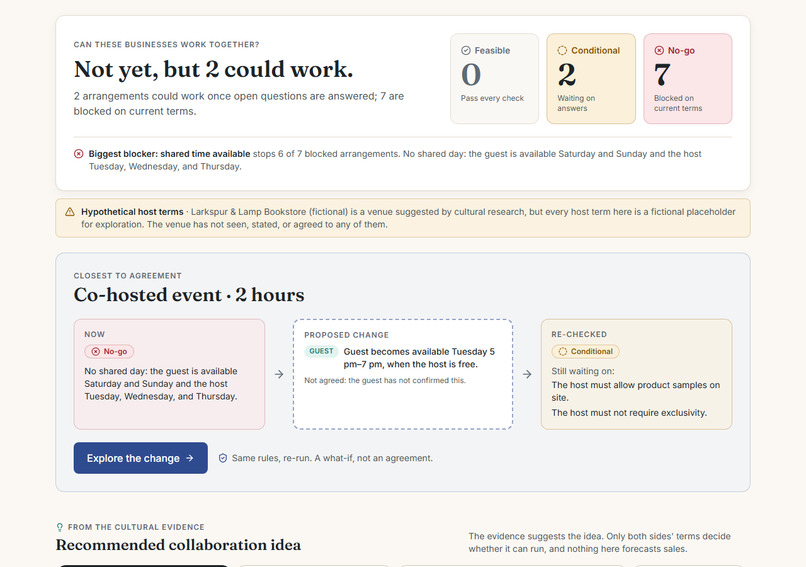Click the "Blocked on current terms" caption

click(678, 103)
